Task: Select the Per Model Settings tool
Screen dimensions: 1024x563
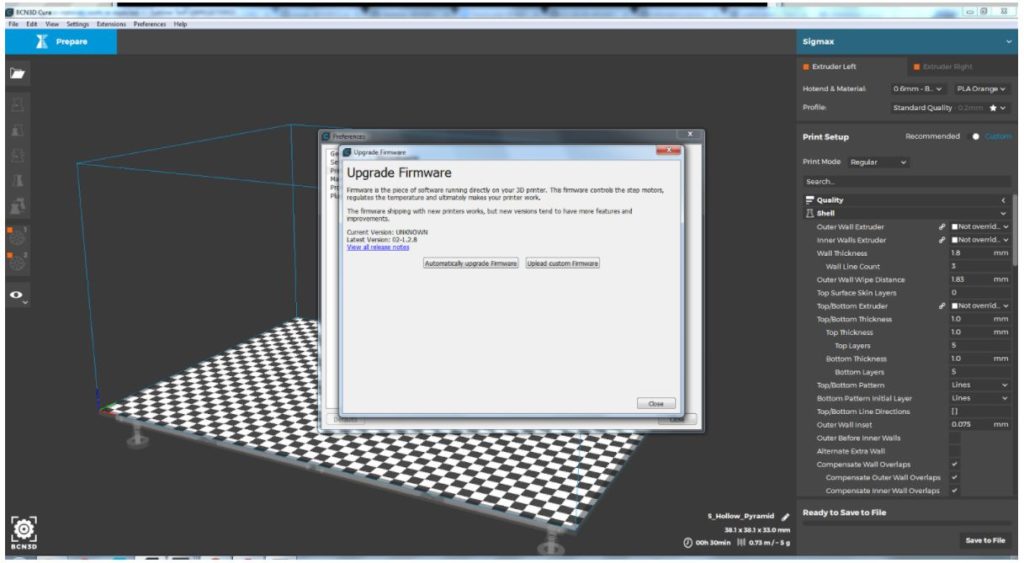Action: (x=17, y=206)
